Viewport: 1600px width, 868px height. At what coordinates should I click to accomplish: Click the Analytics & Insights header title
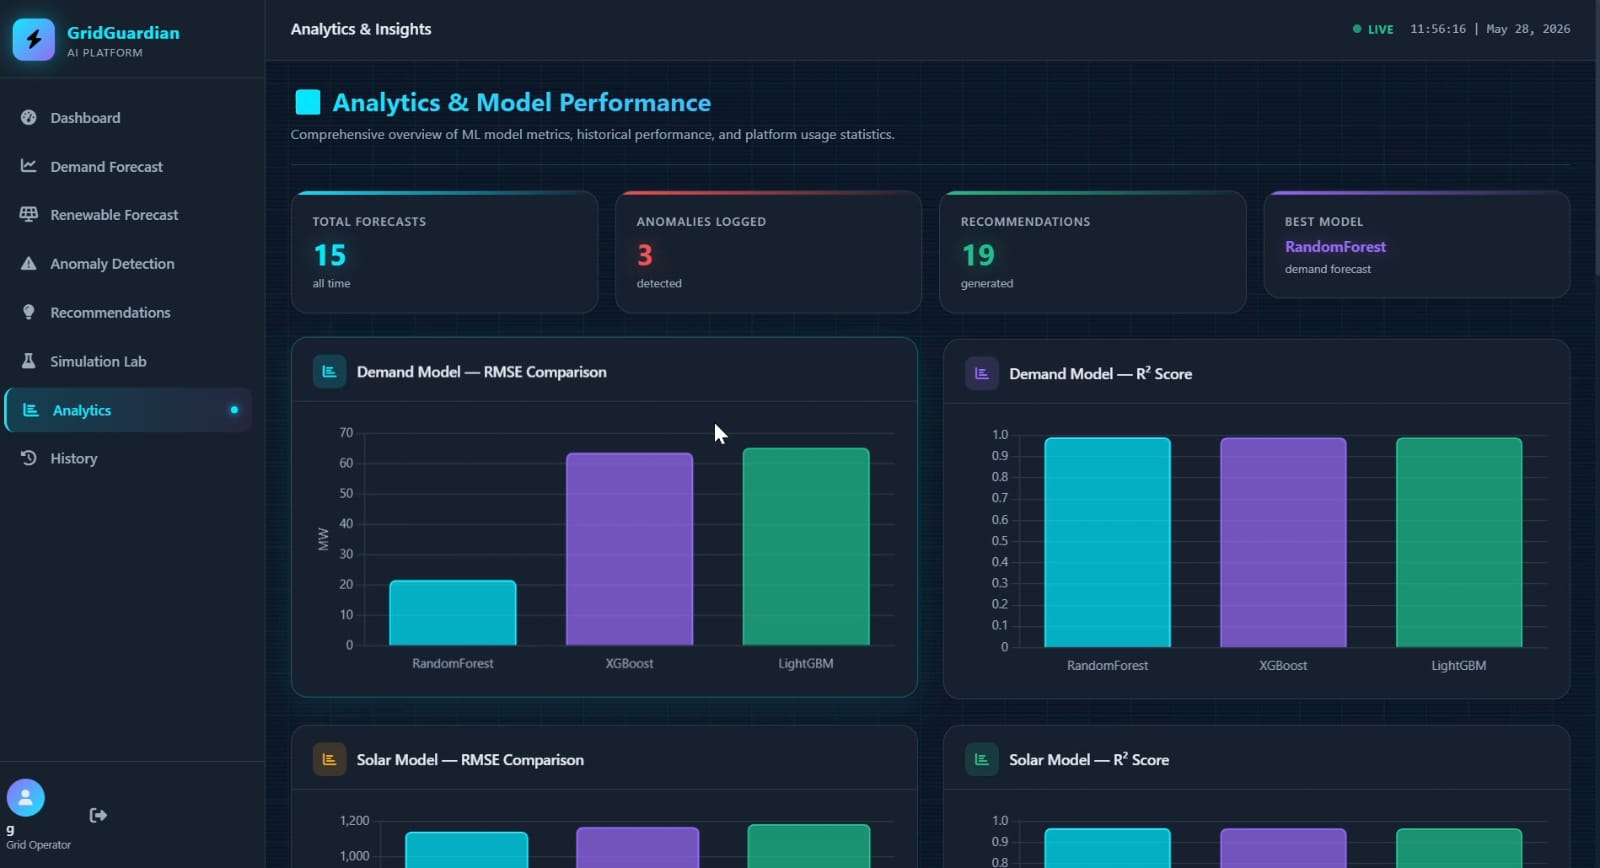(361, 29)
